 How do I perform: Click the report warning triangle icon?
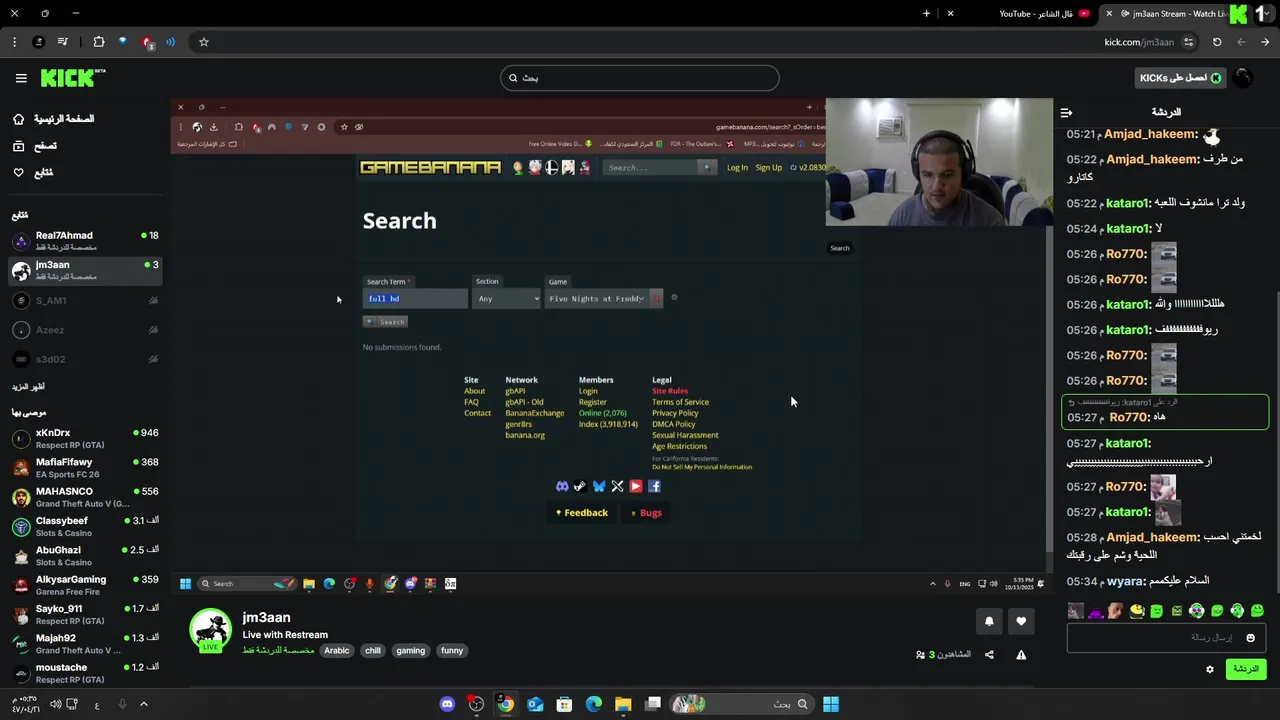[1021, 655]
